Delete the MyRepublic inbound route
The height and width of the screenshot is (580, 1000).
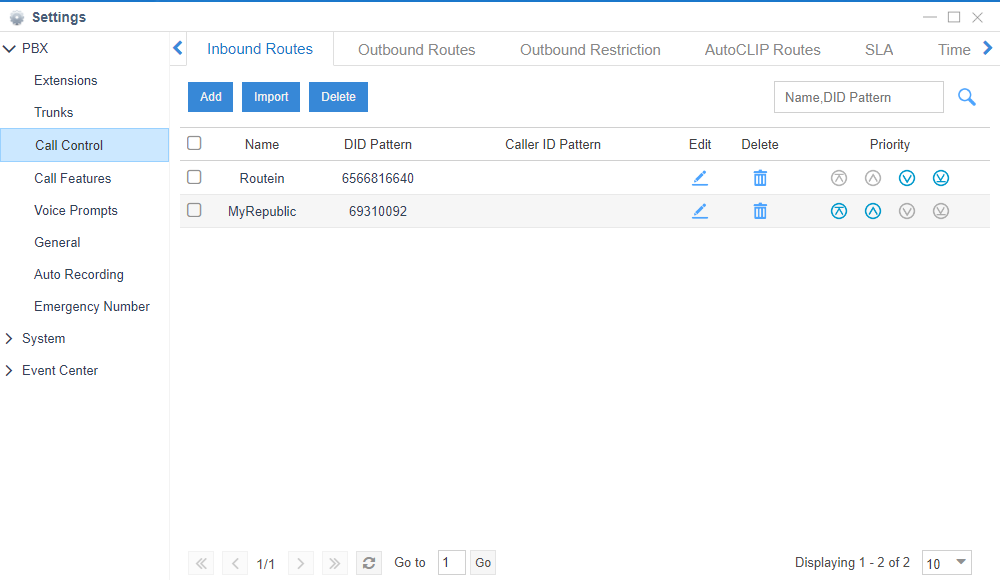pos(760,211)
